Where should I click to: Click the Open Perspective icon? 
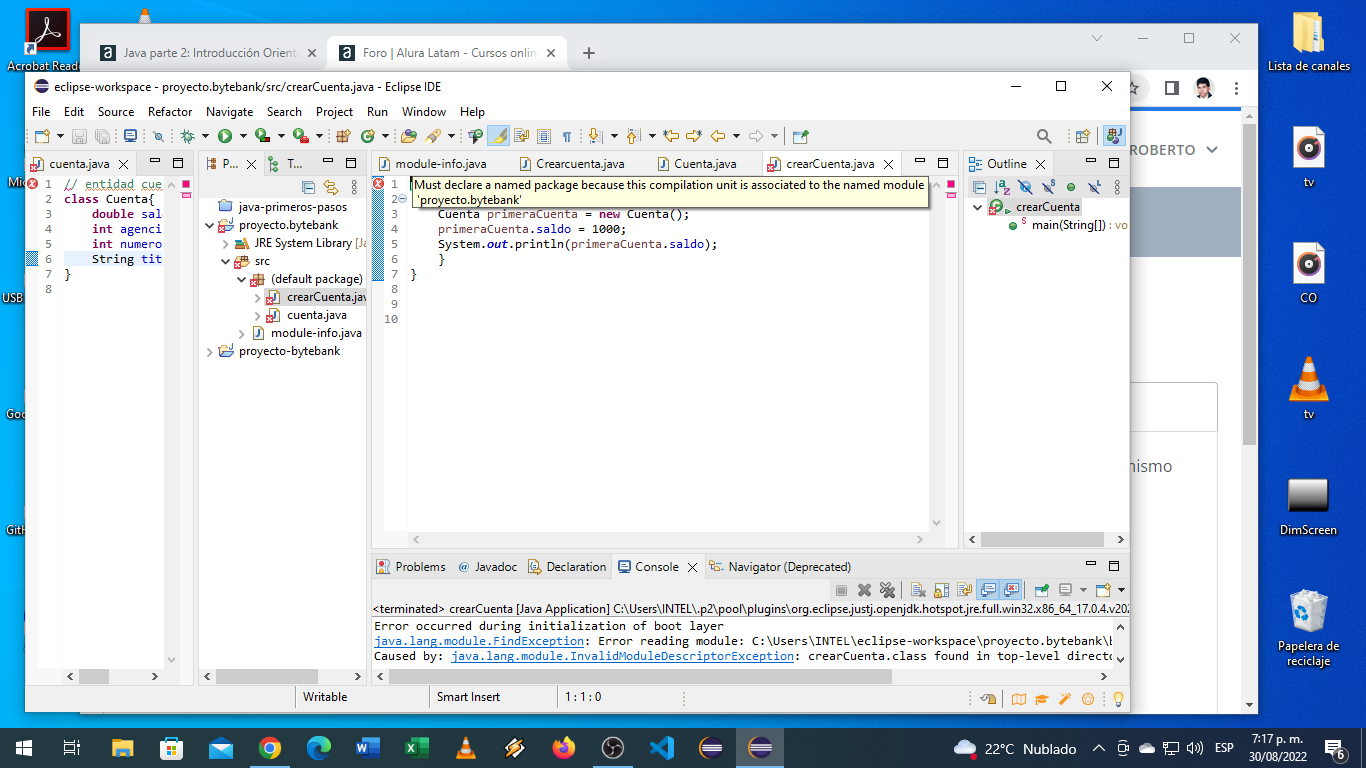pos(1082,136)
